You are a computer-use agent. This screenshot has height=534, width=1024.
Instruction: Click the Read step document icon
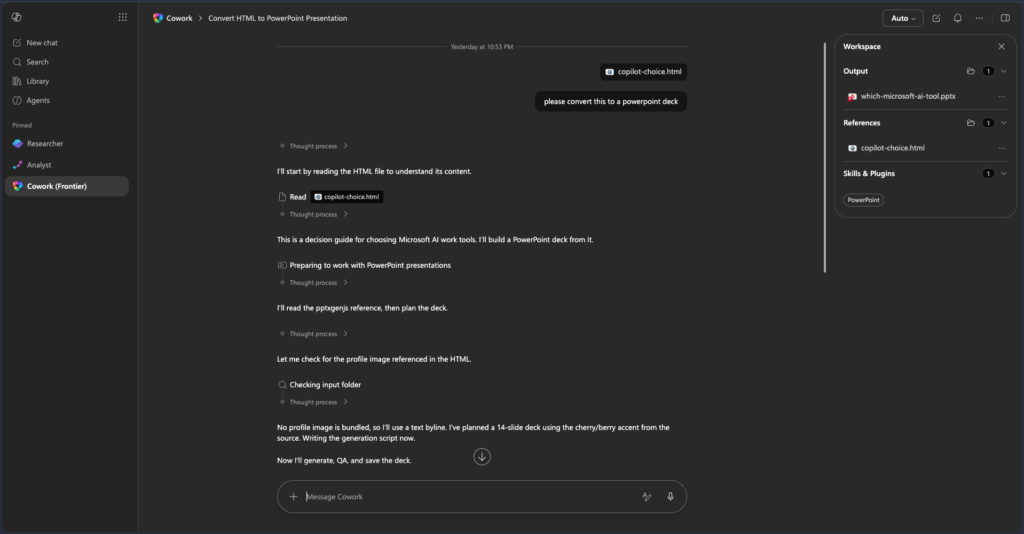282,196
